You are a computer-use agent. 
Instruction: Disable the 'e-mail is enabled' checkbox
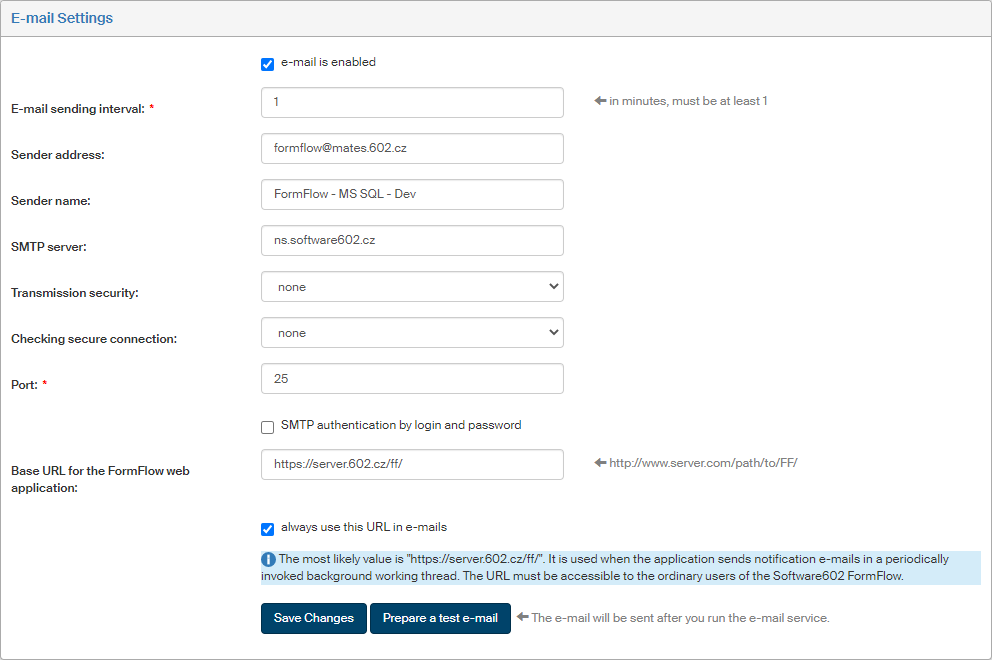click(x=267, y=64)
